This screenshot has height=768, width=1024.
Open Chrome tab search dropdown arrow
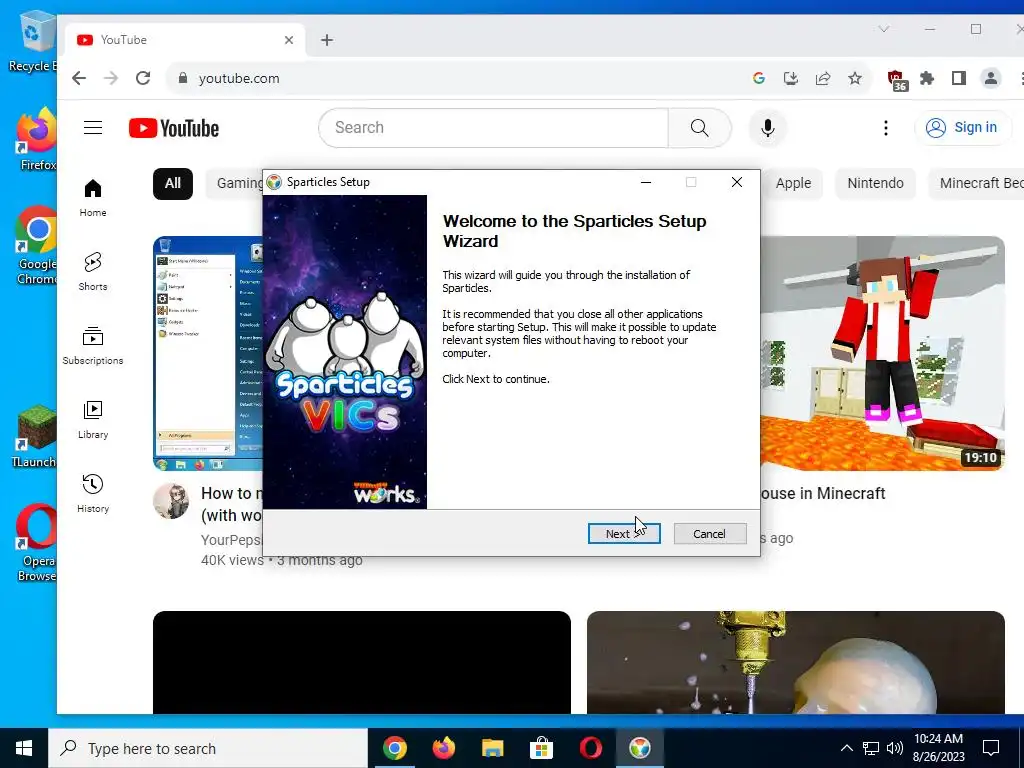(884, 29)
